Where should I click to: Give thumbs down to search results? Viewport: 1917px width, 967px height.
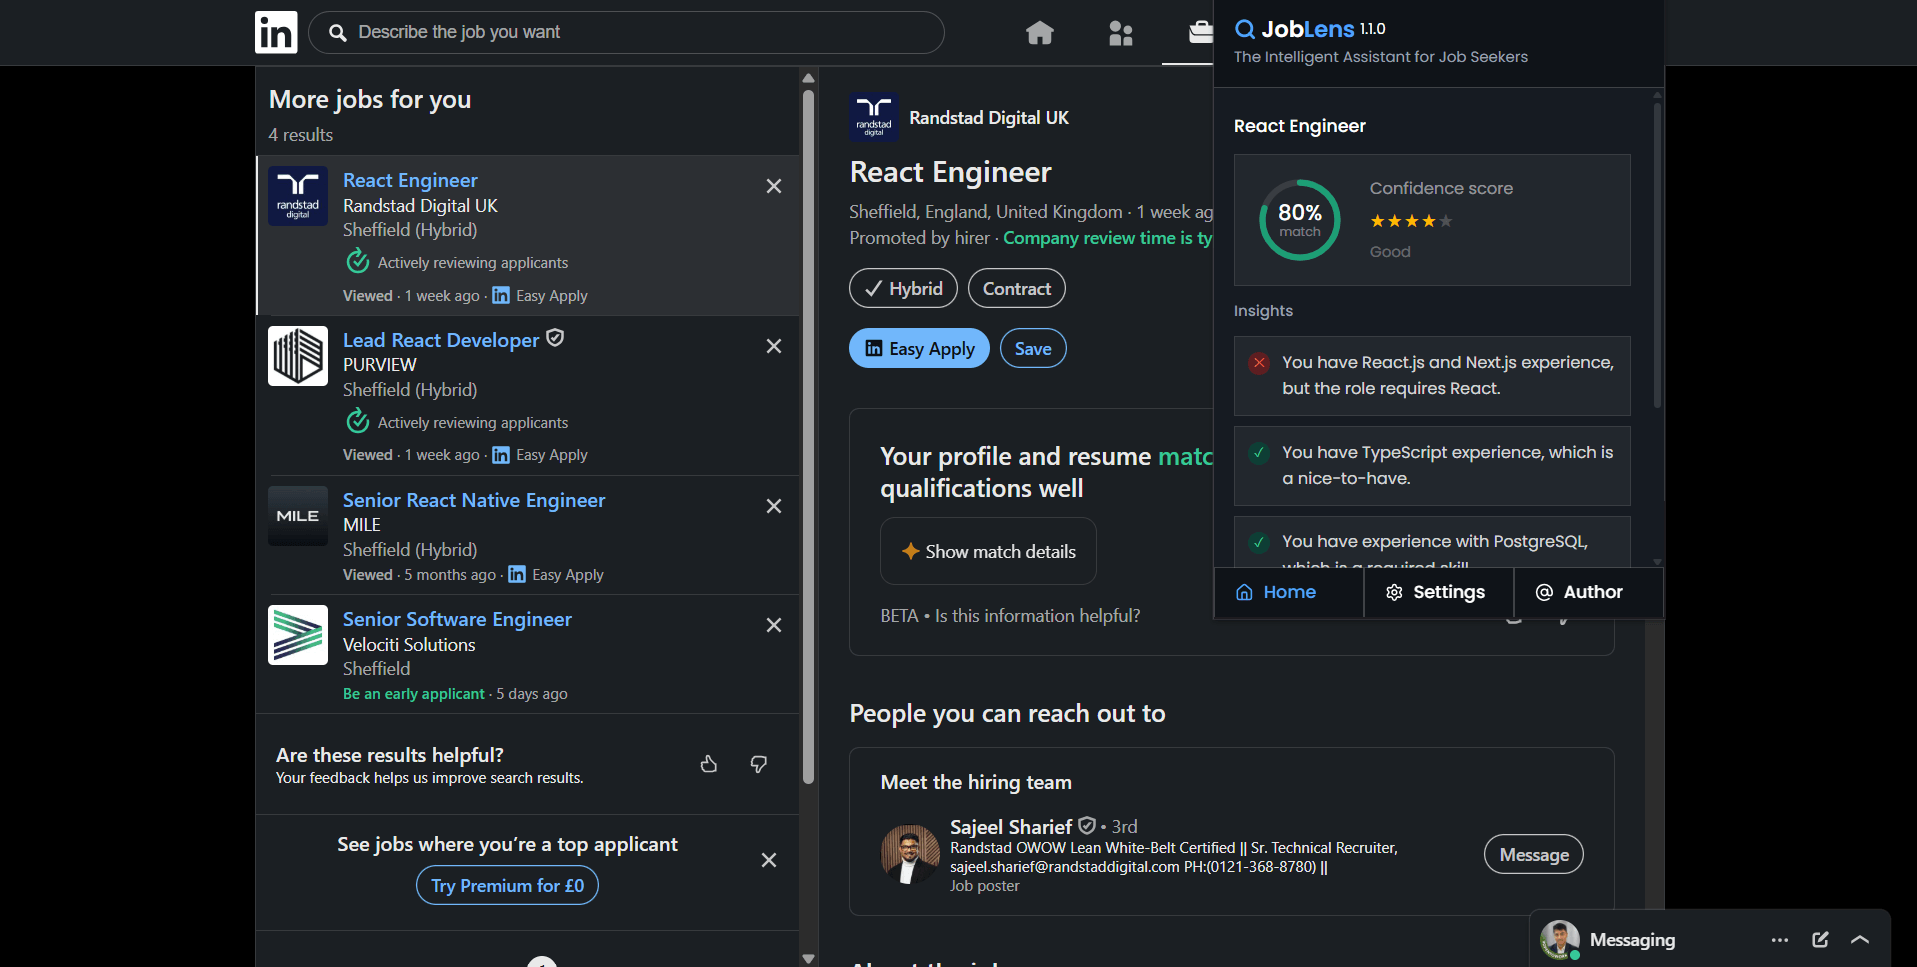point(759,764)
